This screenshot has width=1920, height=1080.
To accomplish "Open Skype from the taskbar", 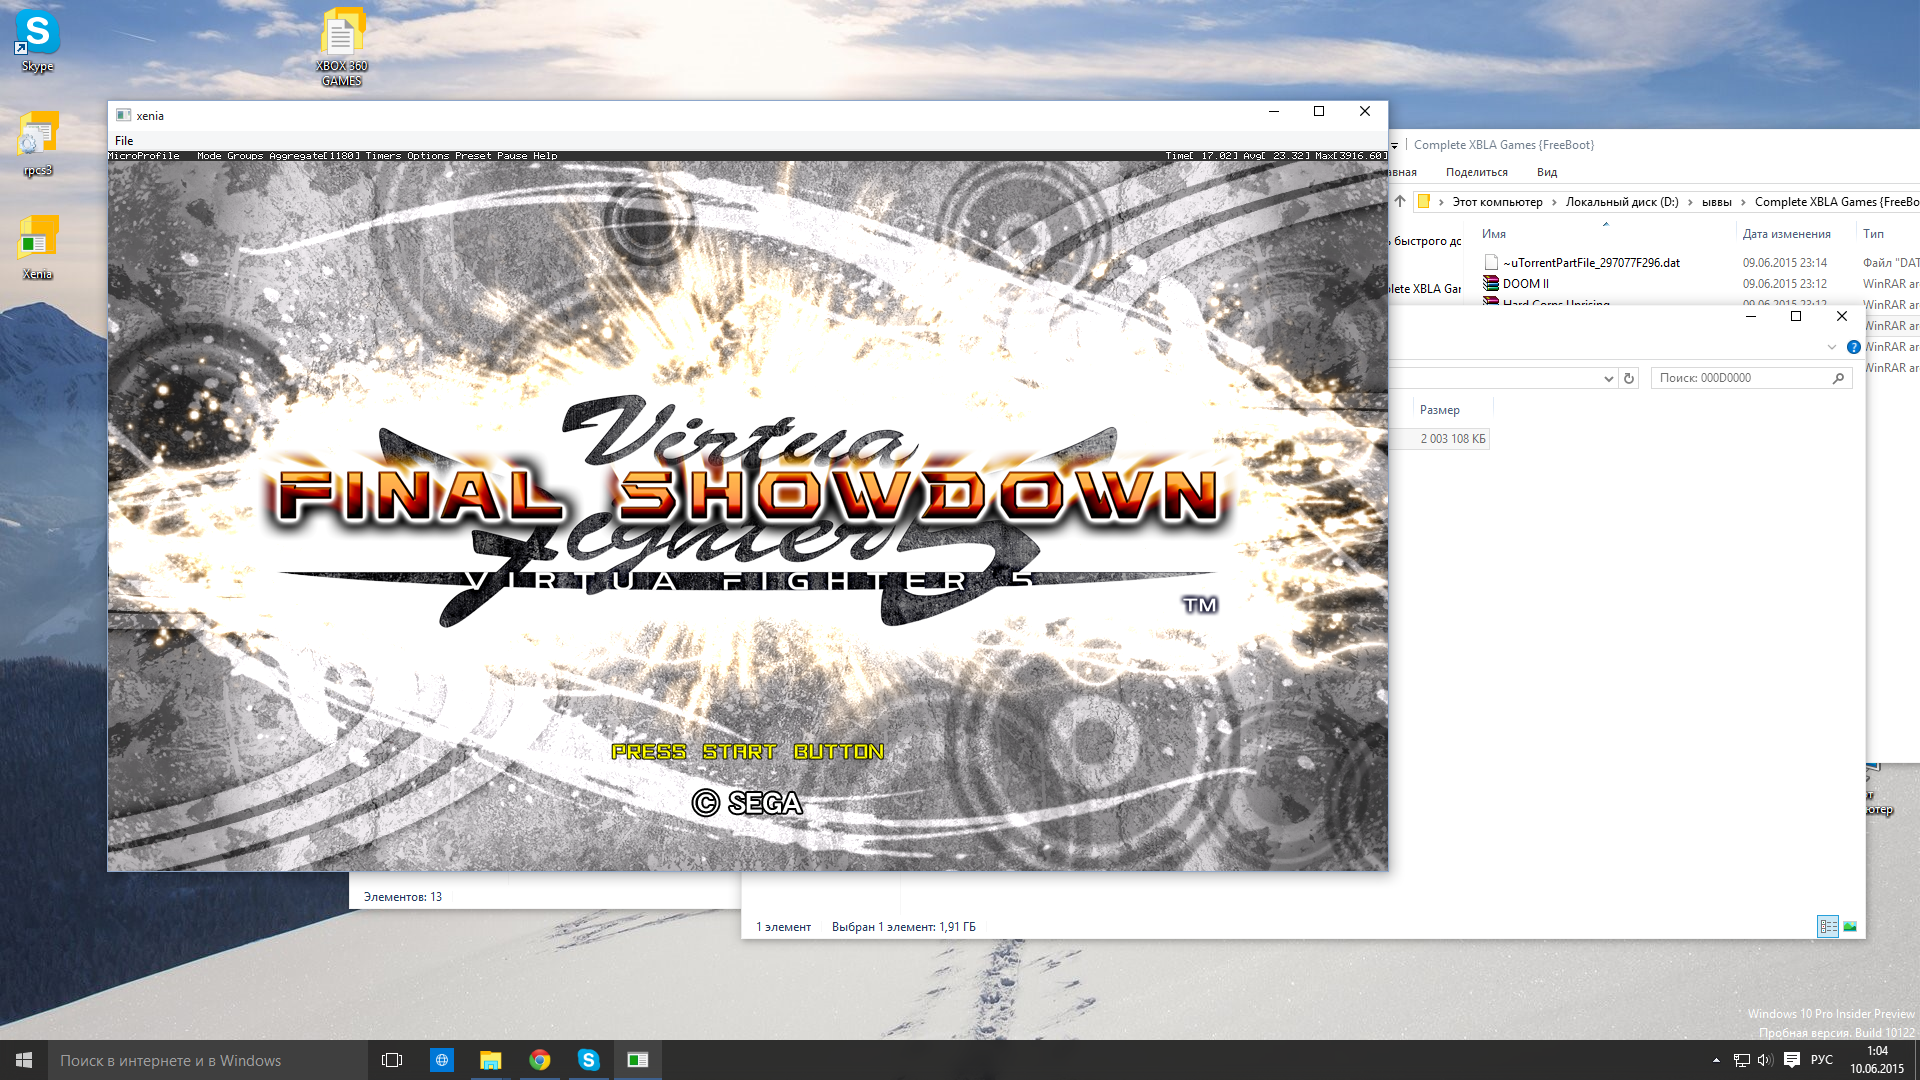I will (x=588, y=1060).
